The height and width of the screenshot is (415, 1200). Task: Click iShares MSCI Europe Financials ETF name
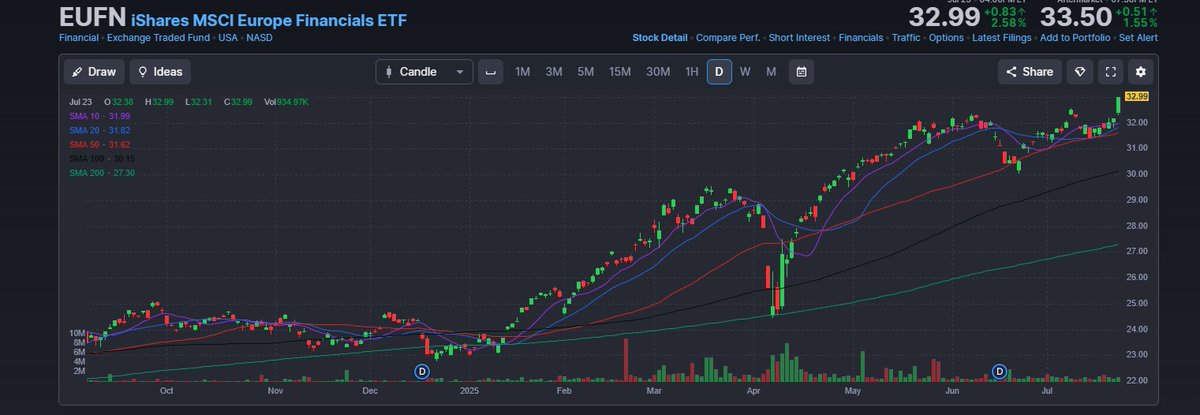(x=269, y=19)
